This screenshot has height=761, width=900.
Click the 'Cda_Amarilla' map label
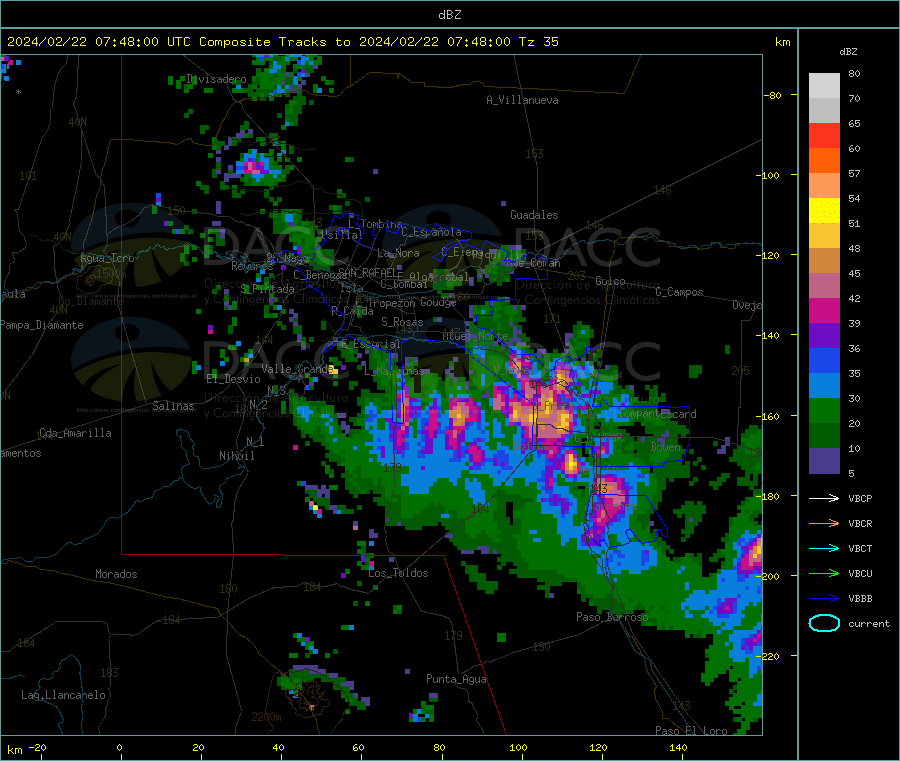point(75,433)
